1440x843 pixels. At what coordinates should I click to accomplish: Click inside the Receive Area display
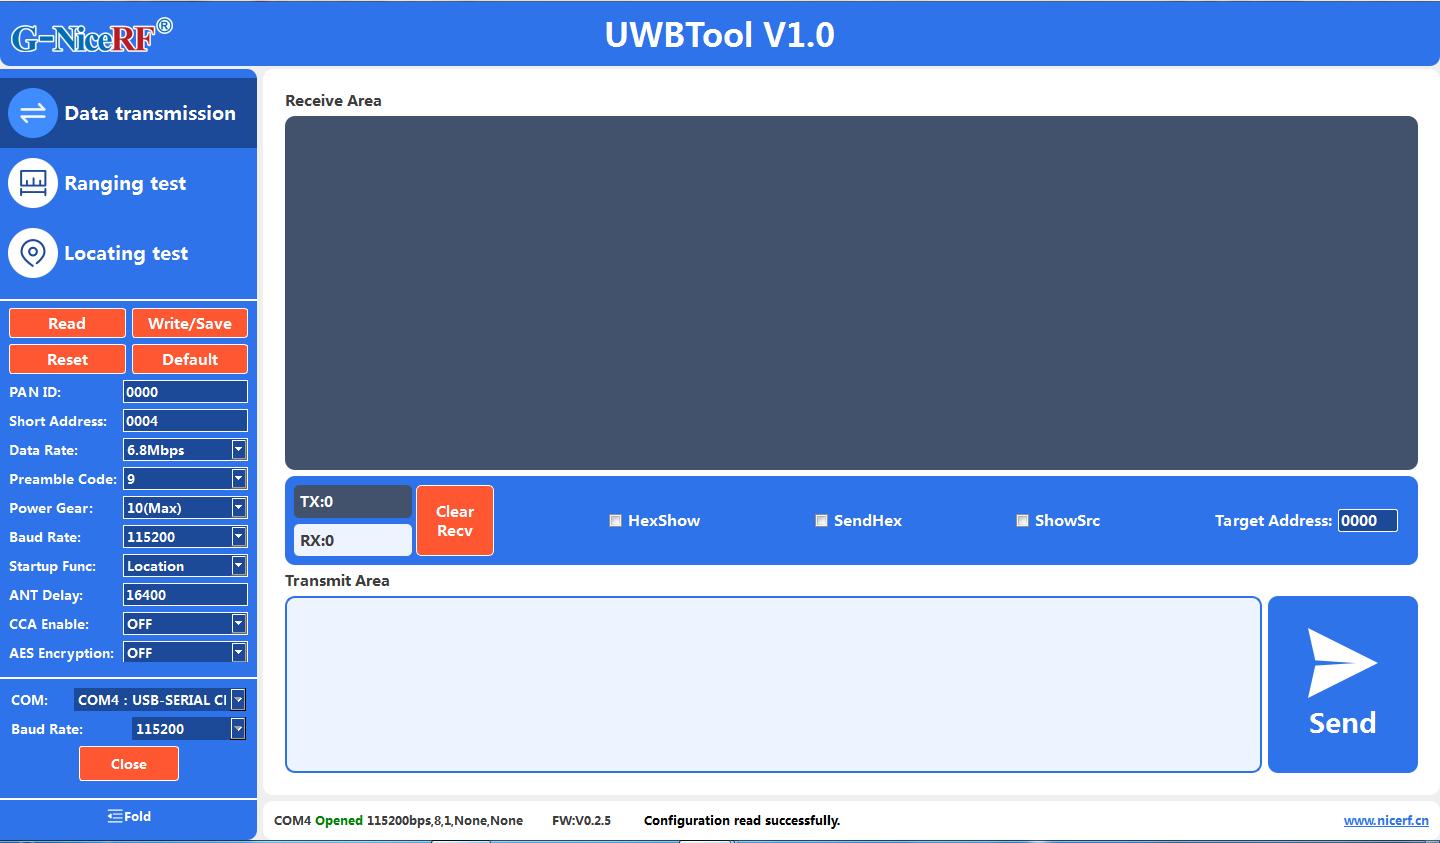click(851, 293)
